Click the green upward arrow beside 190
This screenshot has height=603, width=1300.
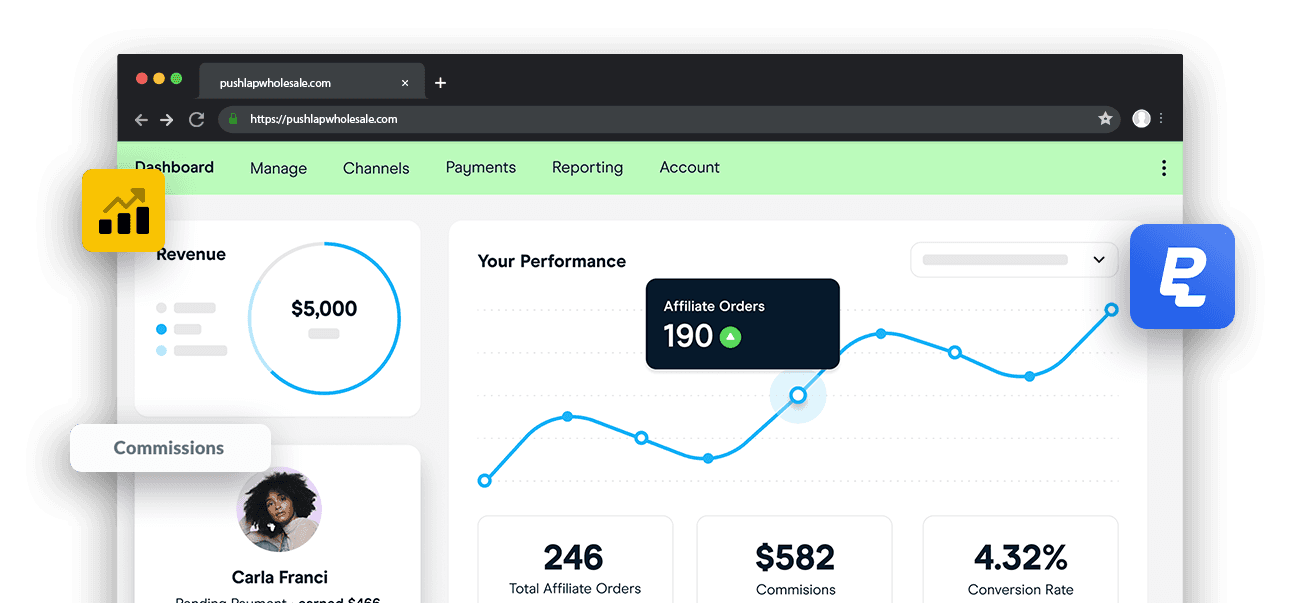pyautogui.click(x=730, y=337)
